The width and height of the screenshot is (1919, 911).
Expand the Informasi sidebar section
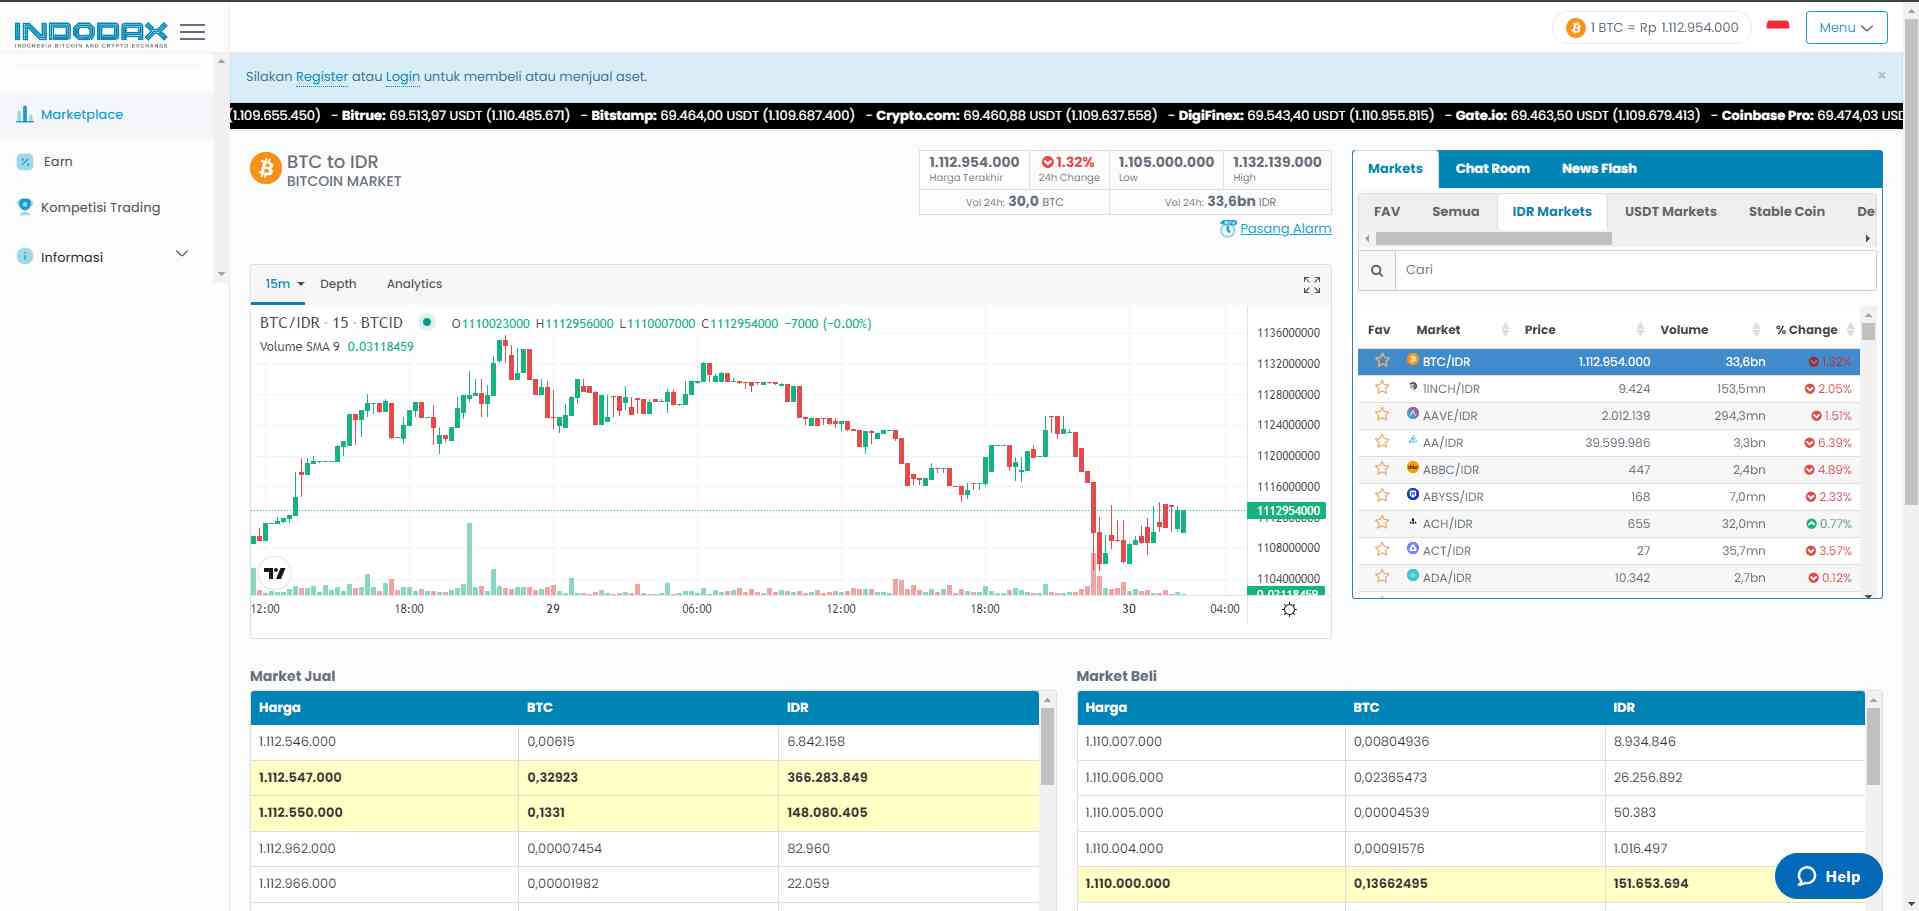(182, 254)
